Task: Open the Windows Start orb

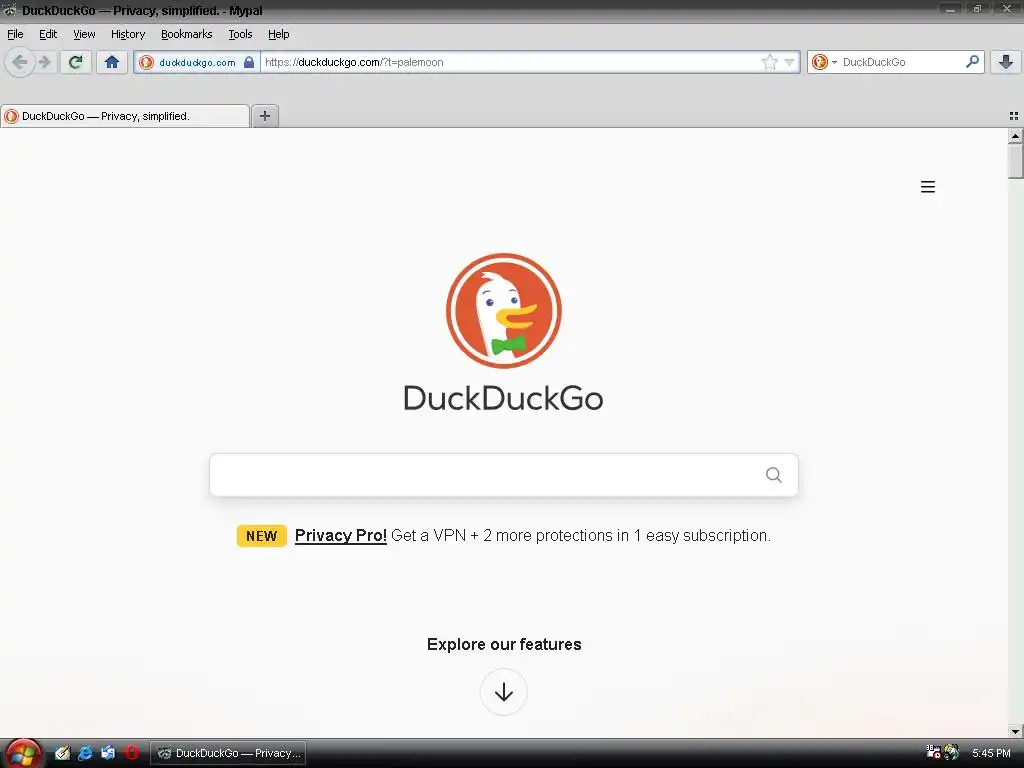Action: 23,753
